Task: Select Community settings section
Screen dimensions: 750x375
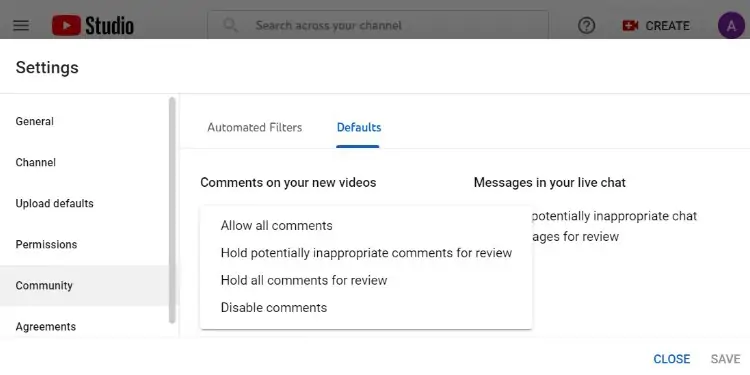Action: [x=84, y=286]
